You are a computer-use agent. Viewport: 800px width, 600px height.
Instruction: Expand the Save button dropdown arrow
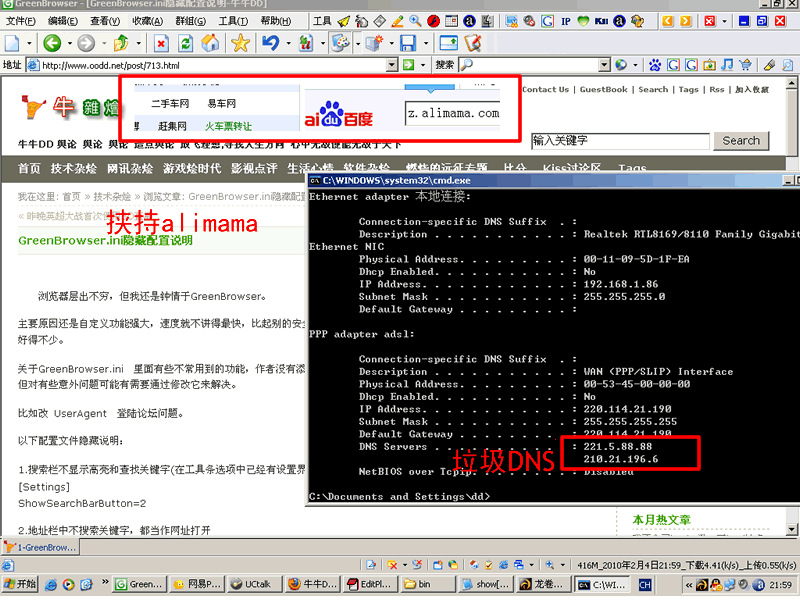425,43
